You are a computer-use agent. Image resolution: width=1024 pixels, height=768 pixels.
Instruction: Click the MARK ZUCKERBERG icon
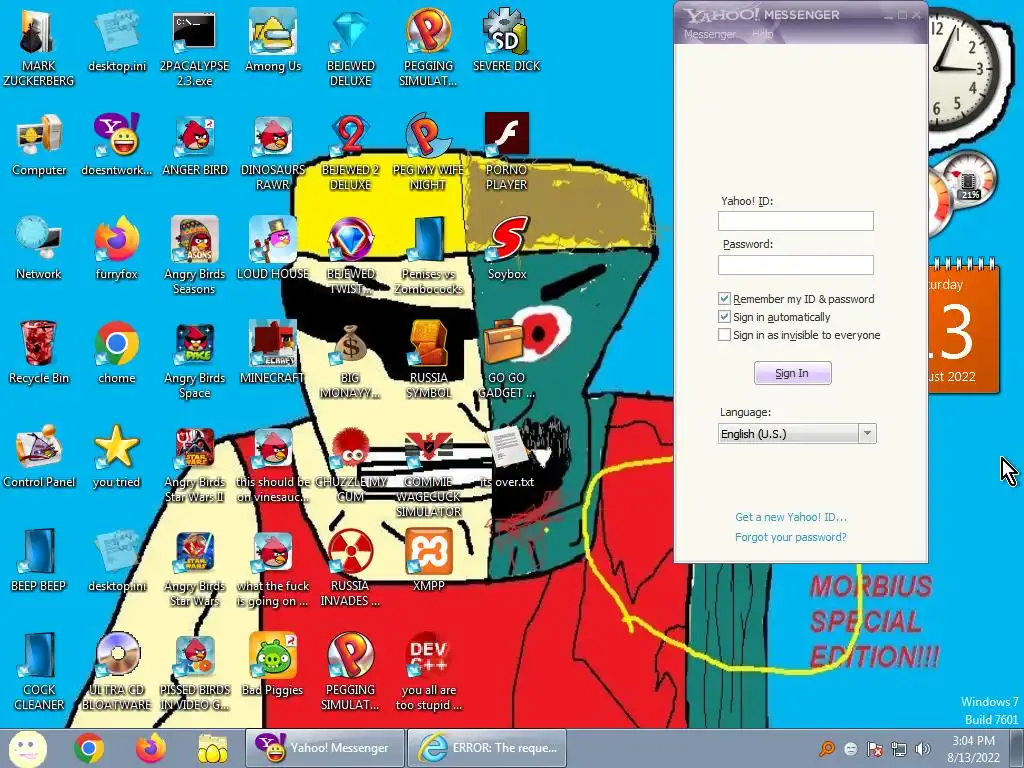(39, 46)
